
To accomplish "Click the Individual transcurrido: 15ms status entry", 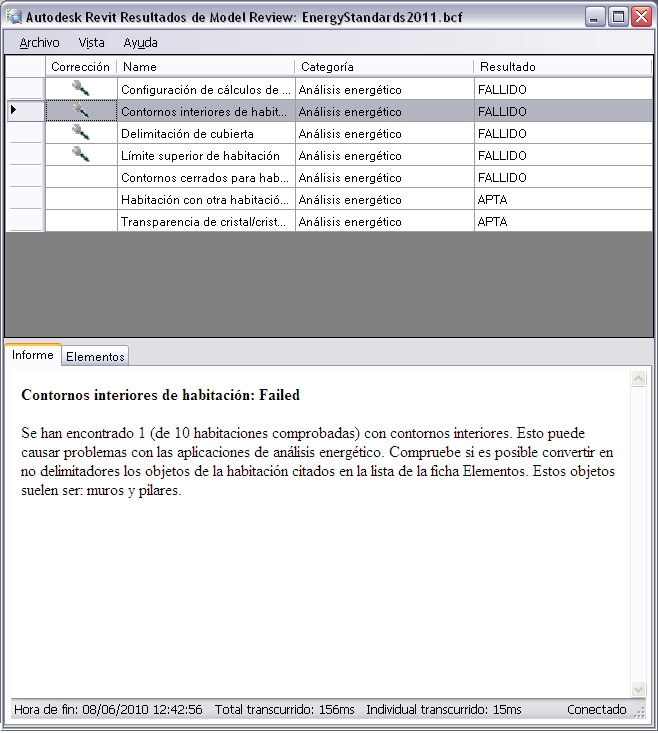I will (x=443, y=710).
